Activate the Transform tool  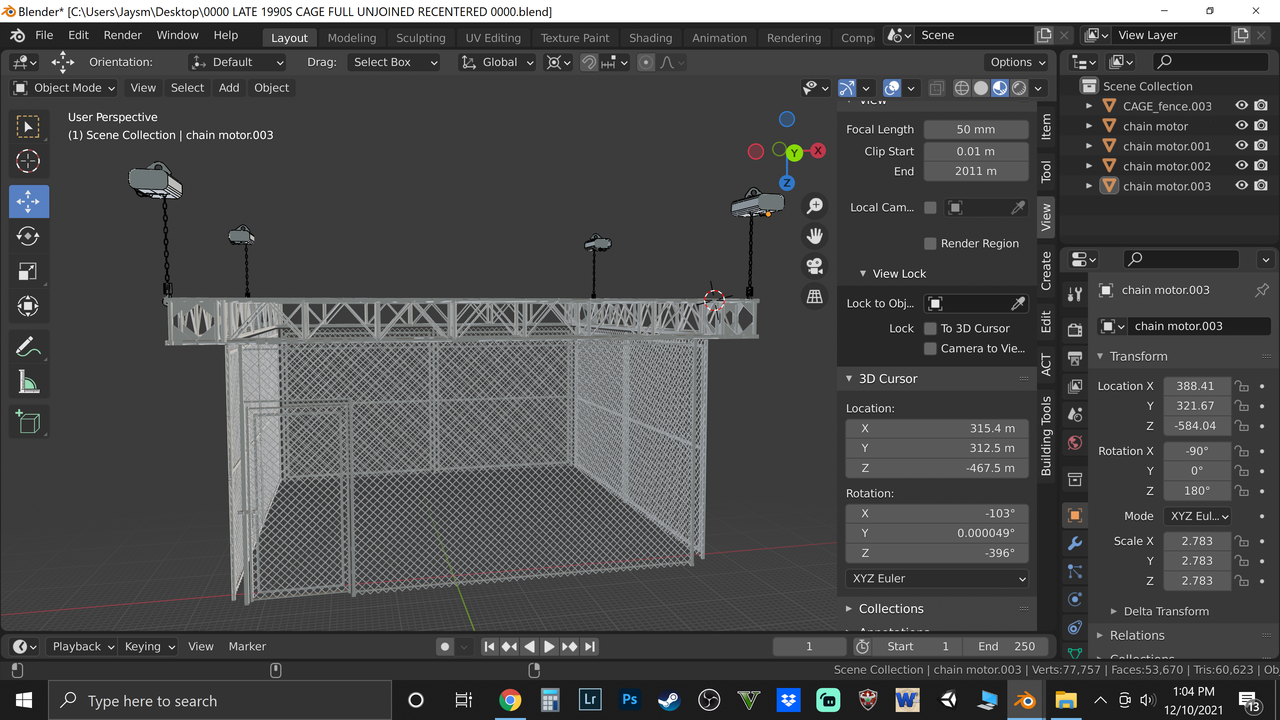[x=28, y=306]
